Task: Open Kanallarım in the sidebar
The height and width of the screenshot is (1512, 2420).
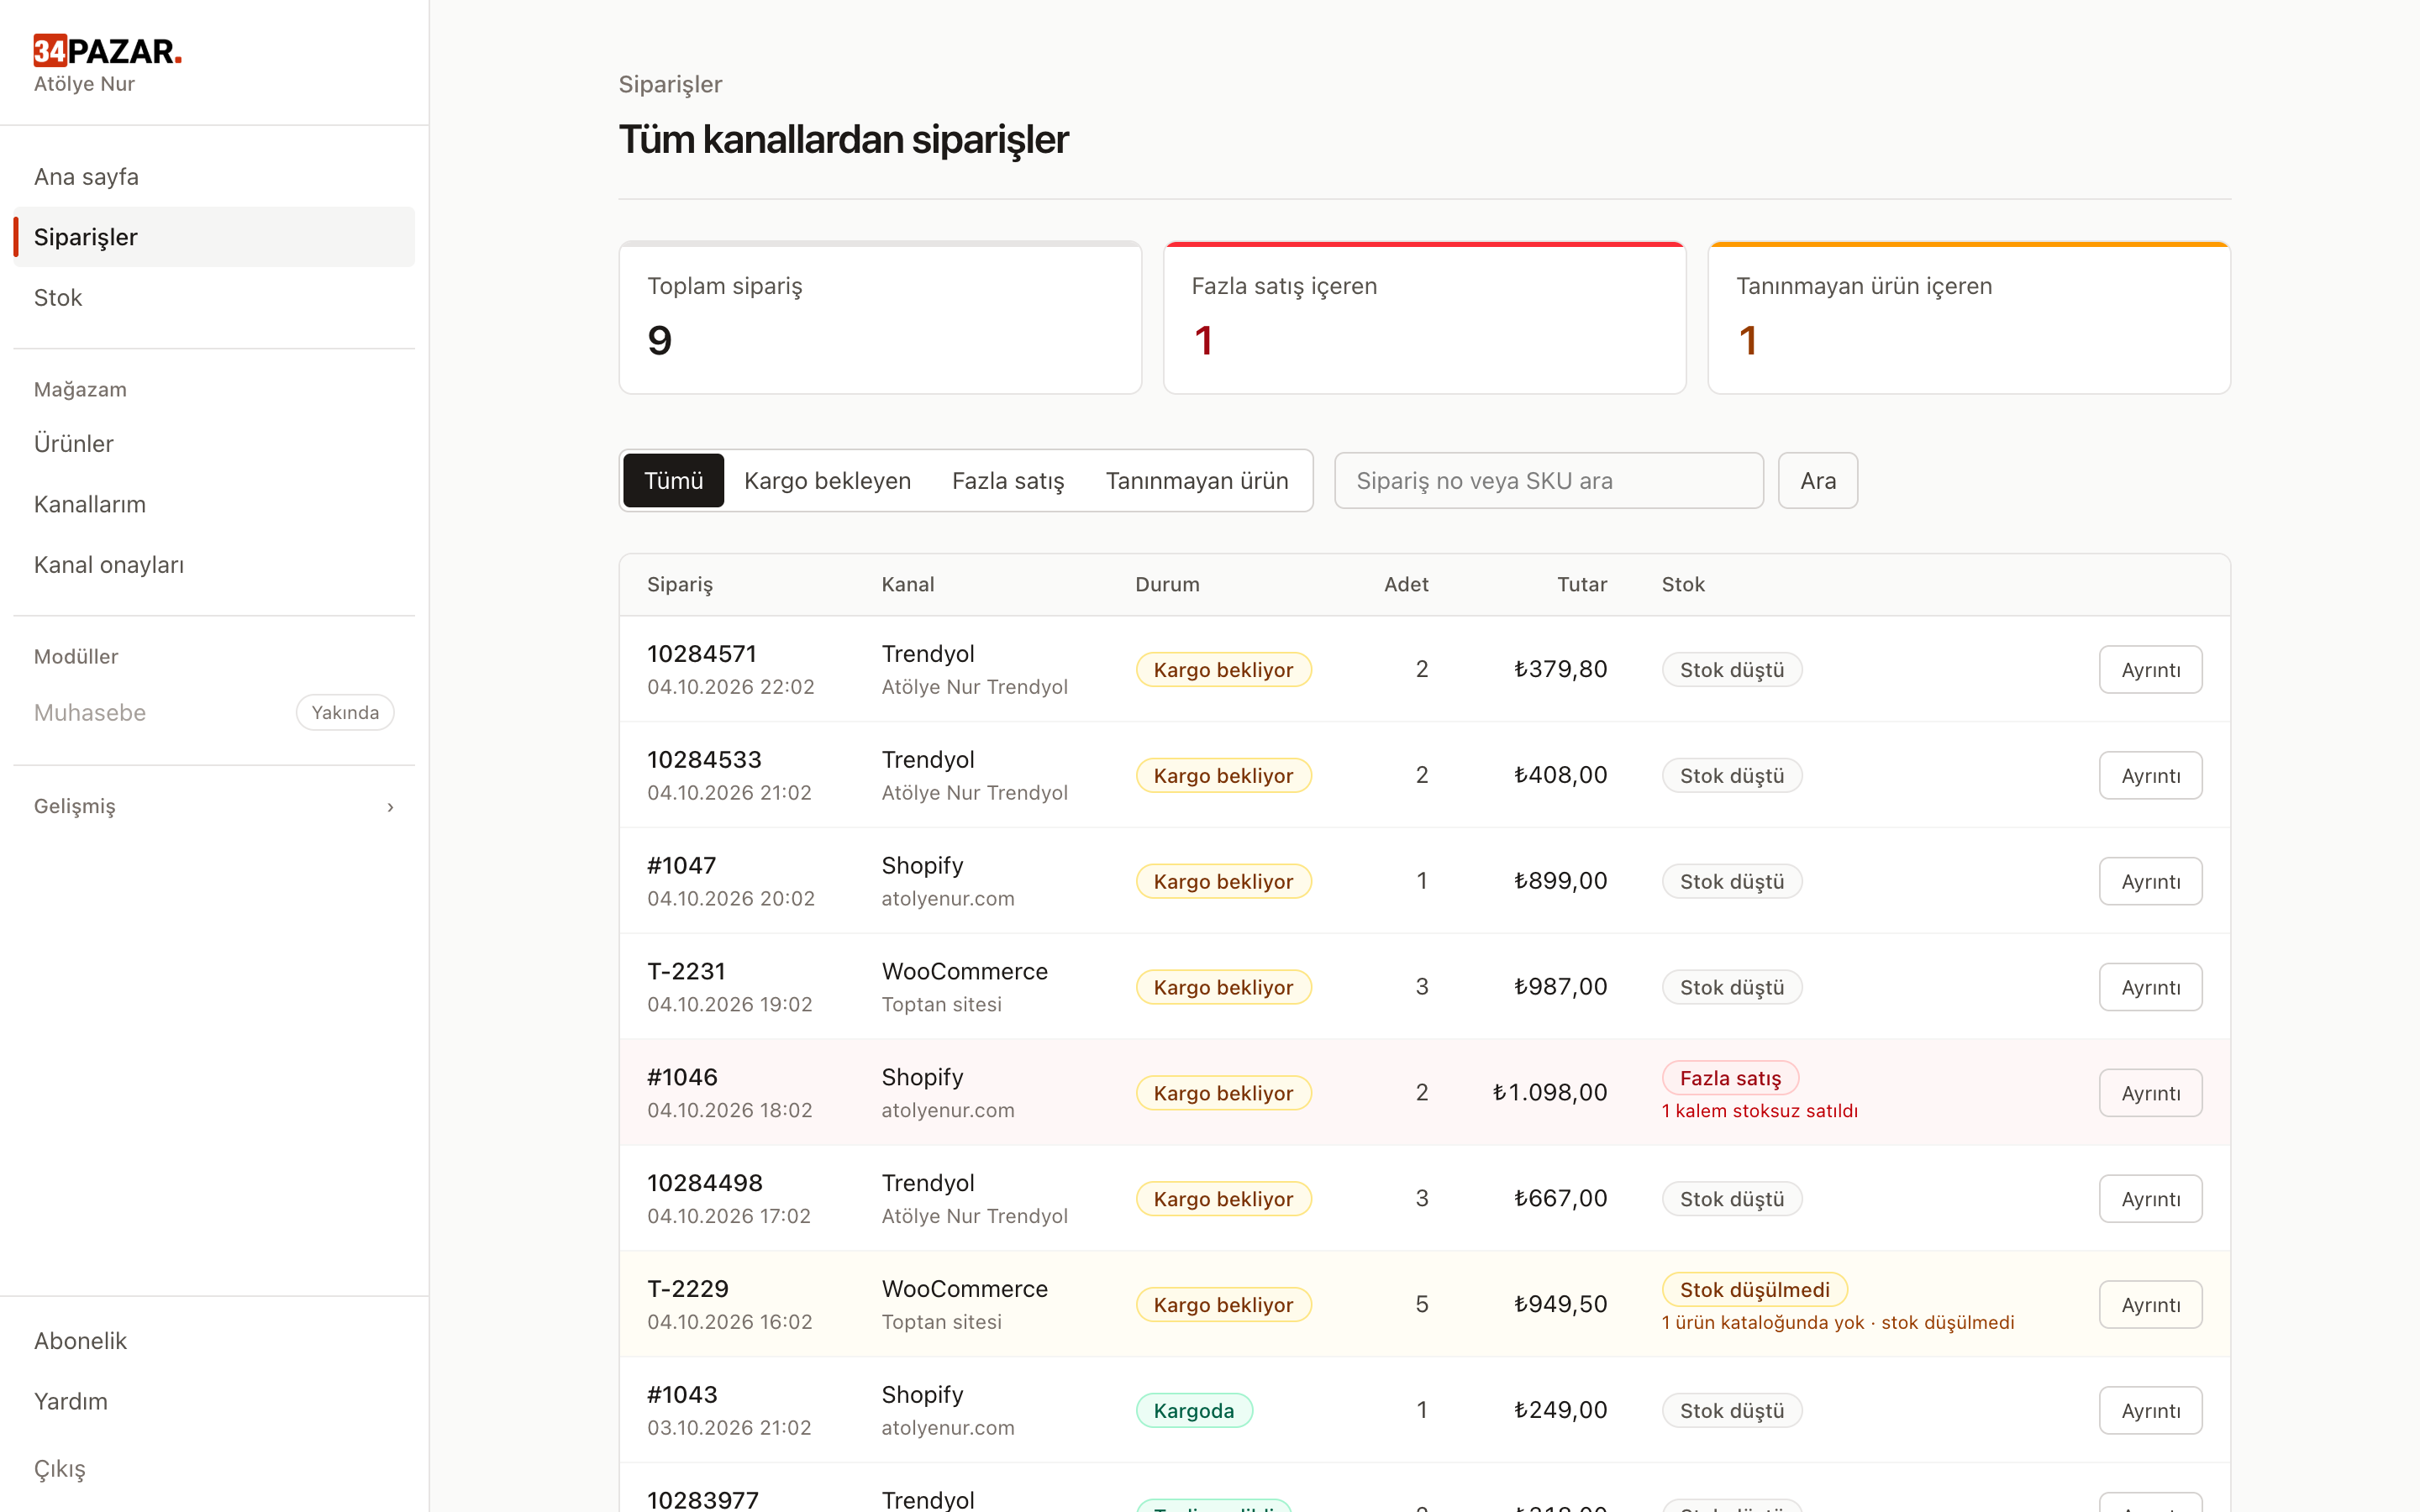Action: [x=214, y=504]
